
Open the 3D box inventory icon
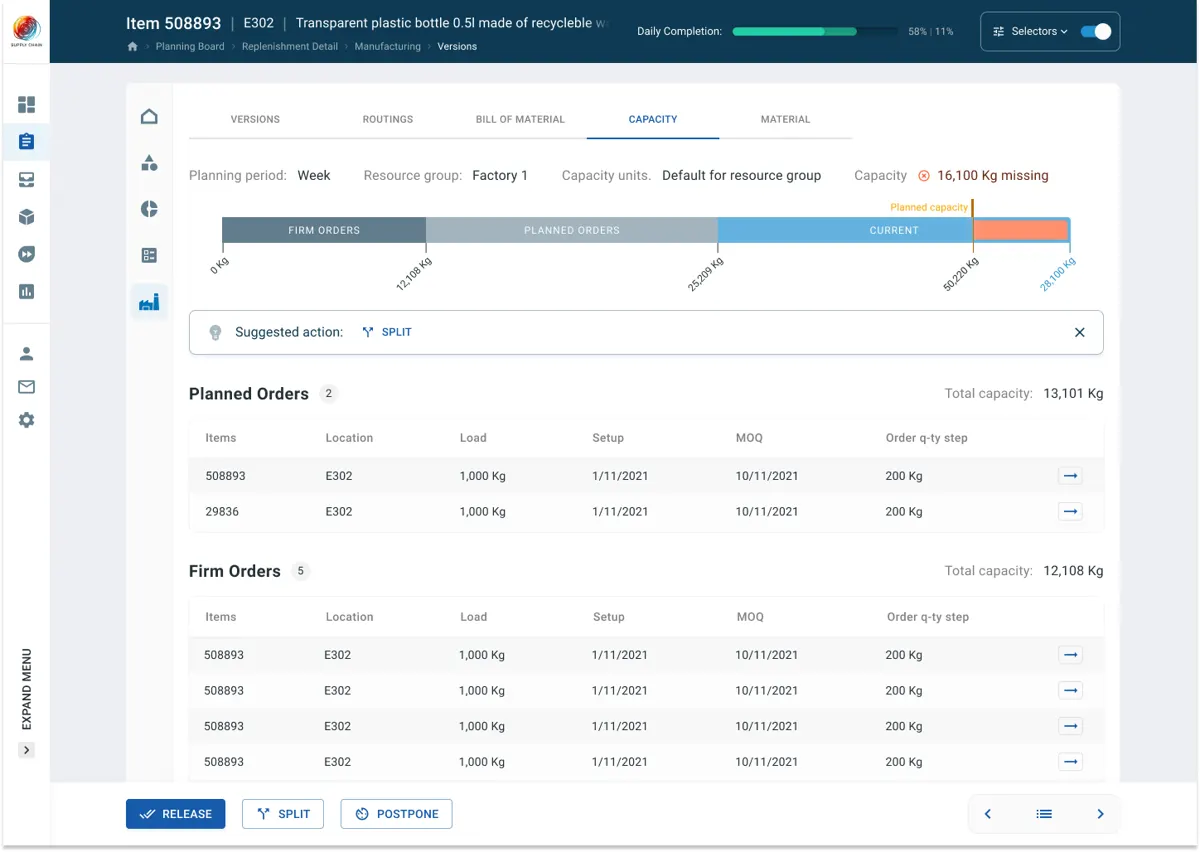[27, 217]
